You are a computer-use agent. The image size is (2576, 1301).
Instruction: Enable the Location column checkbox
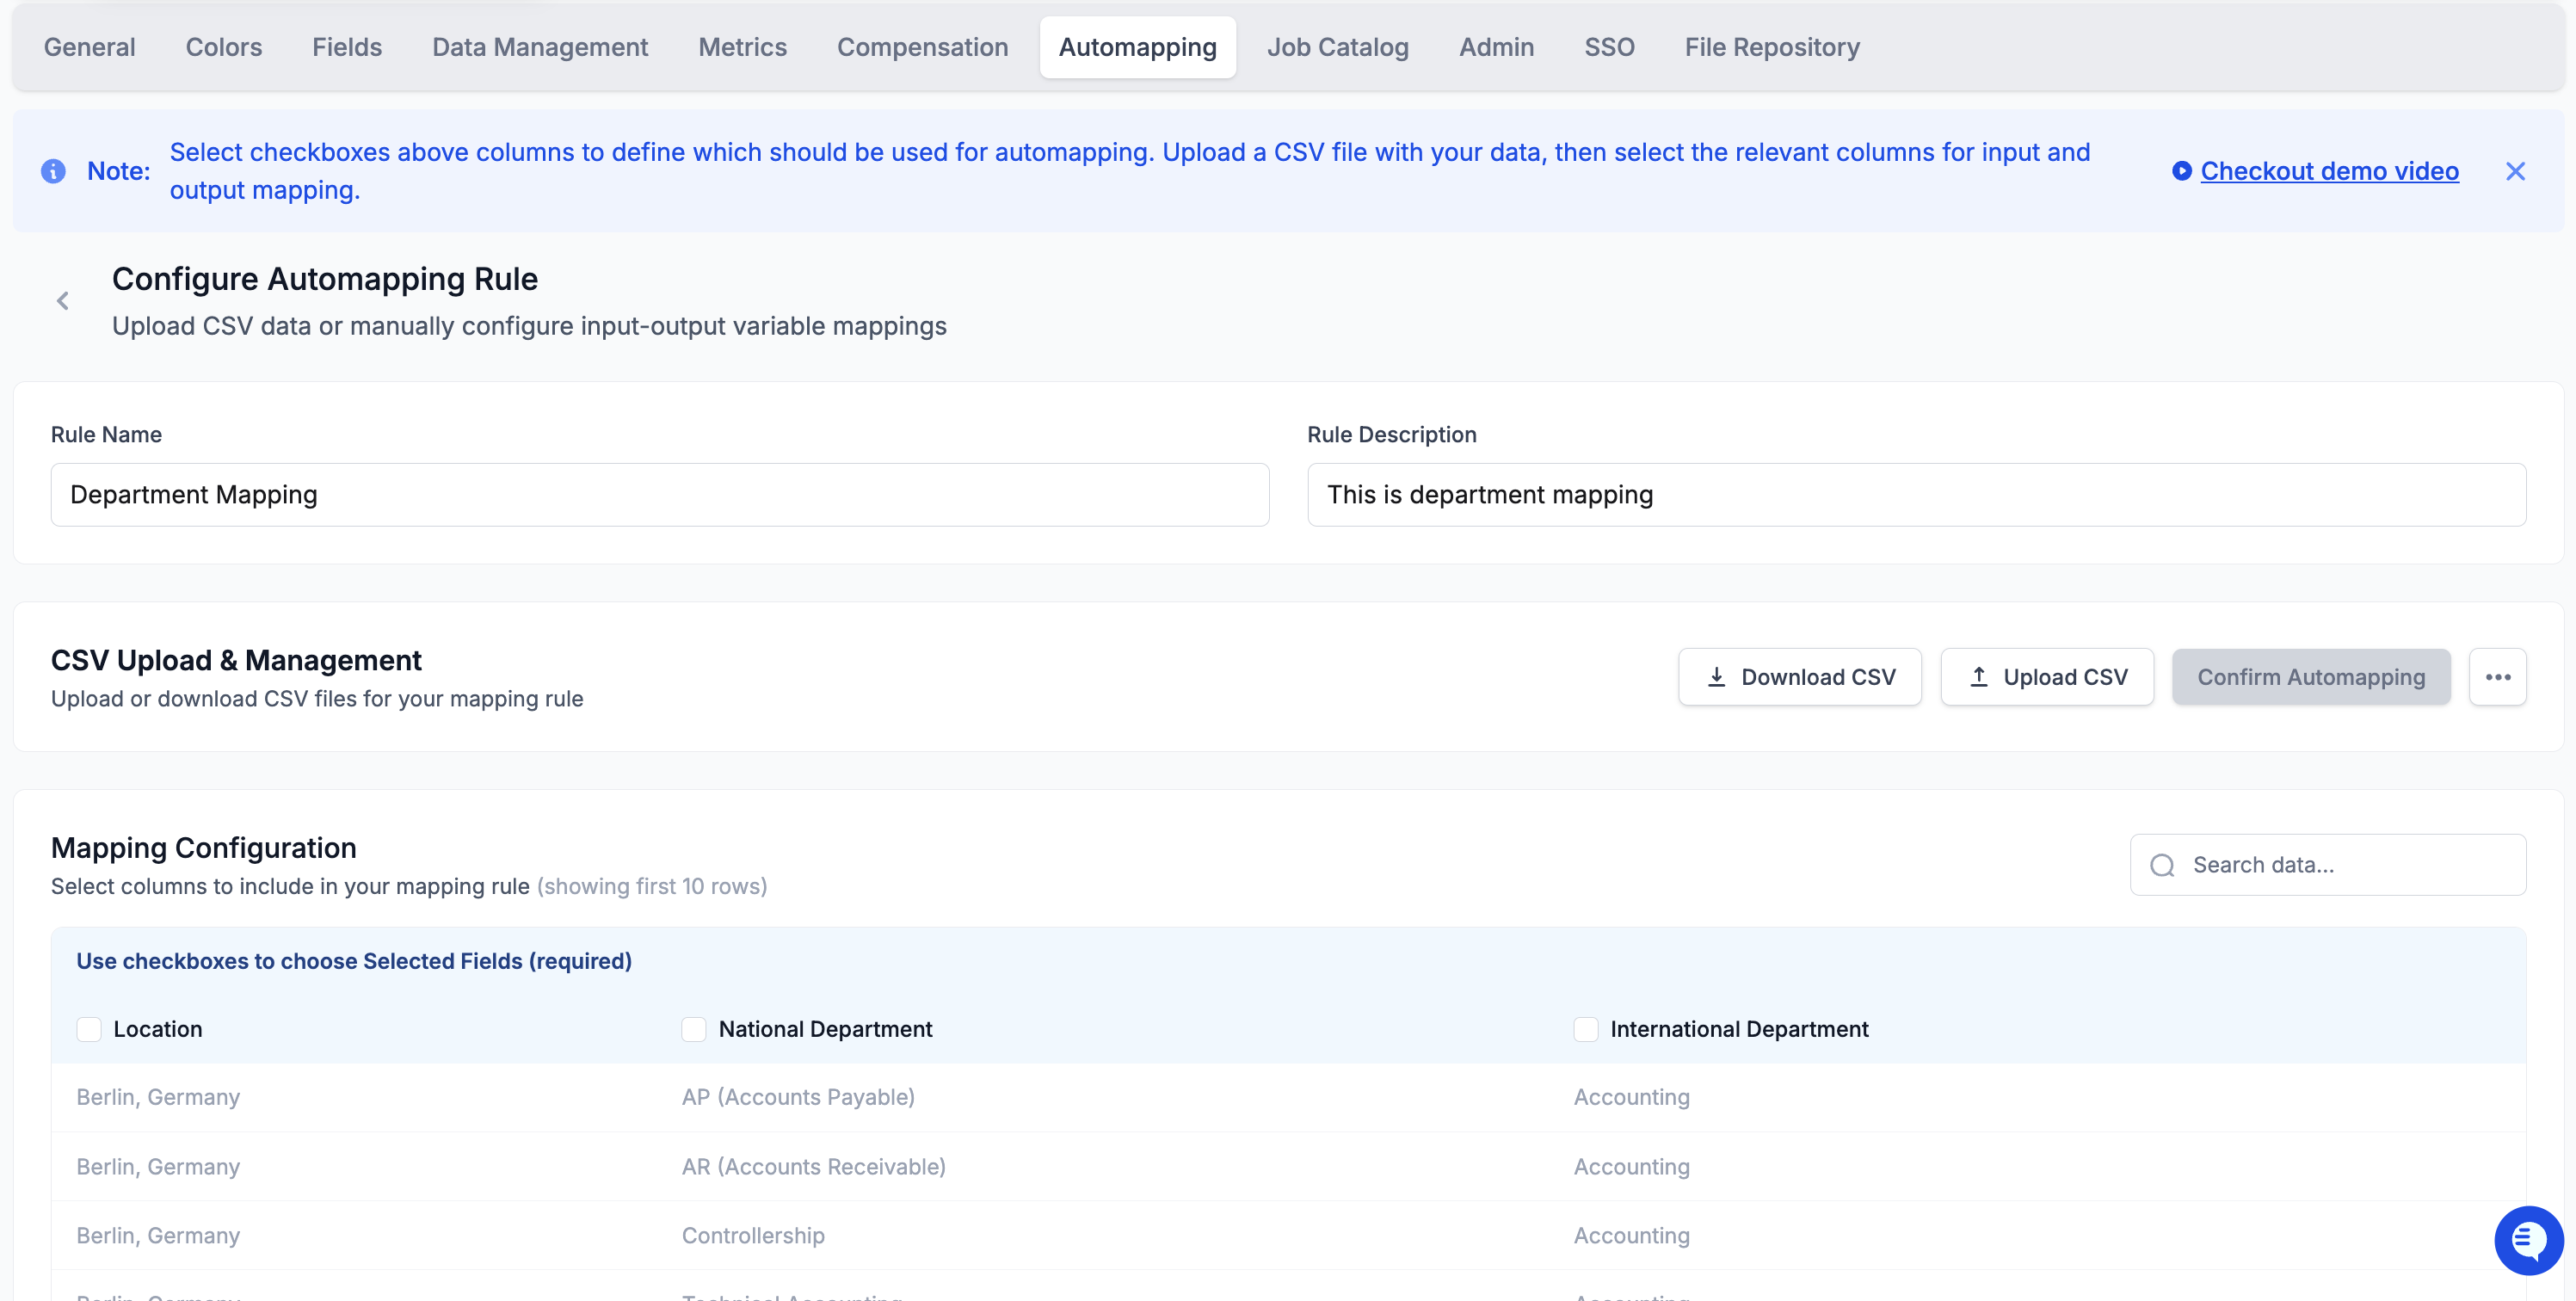tap(89, 1029)
